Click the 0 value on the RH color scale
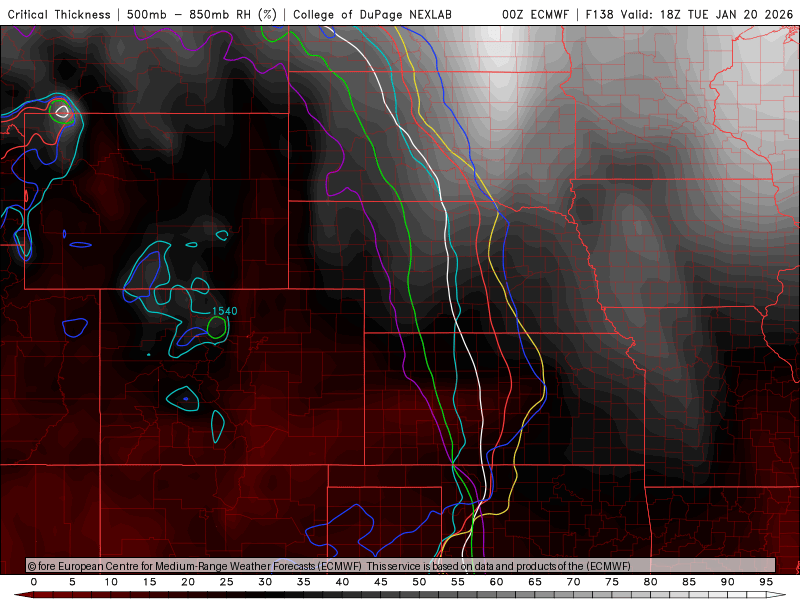The height and width of the screenshot is (600, 800). pos(34,582)
